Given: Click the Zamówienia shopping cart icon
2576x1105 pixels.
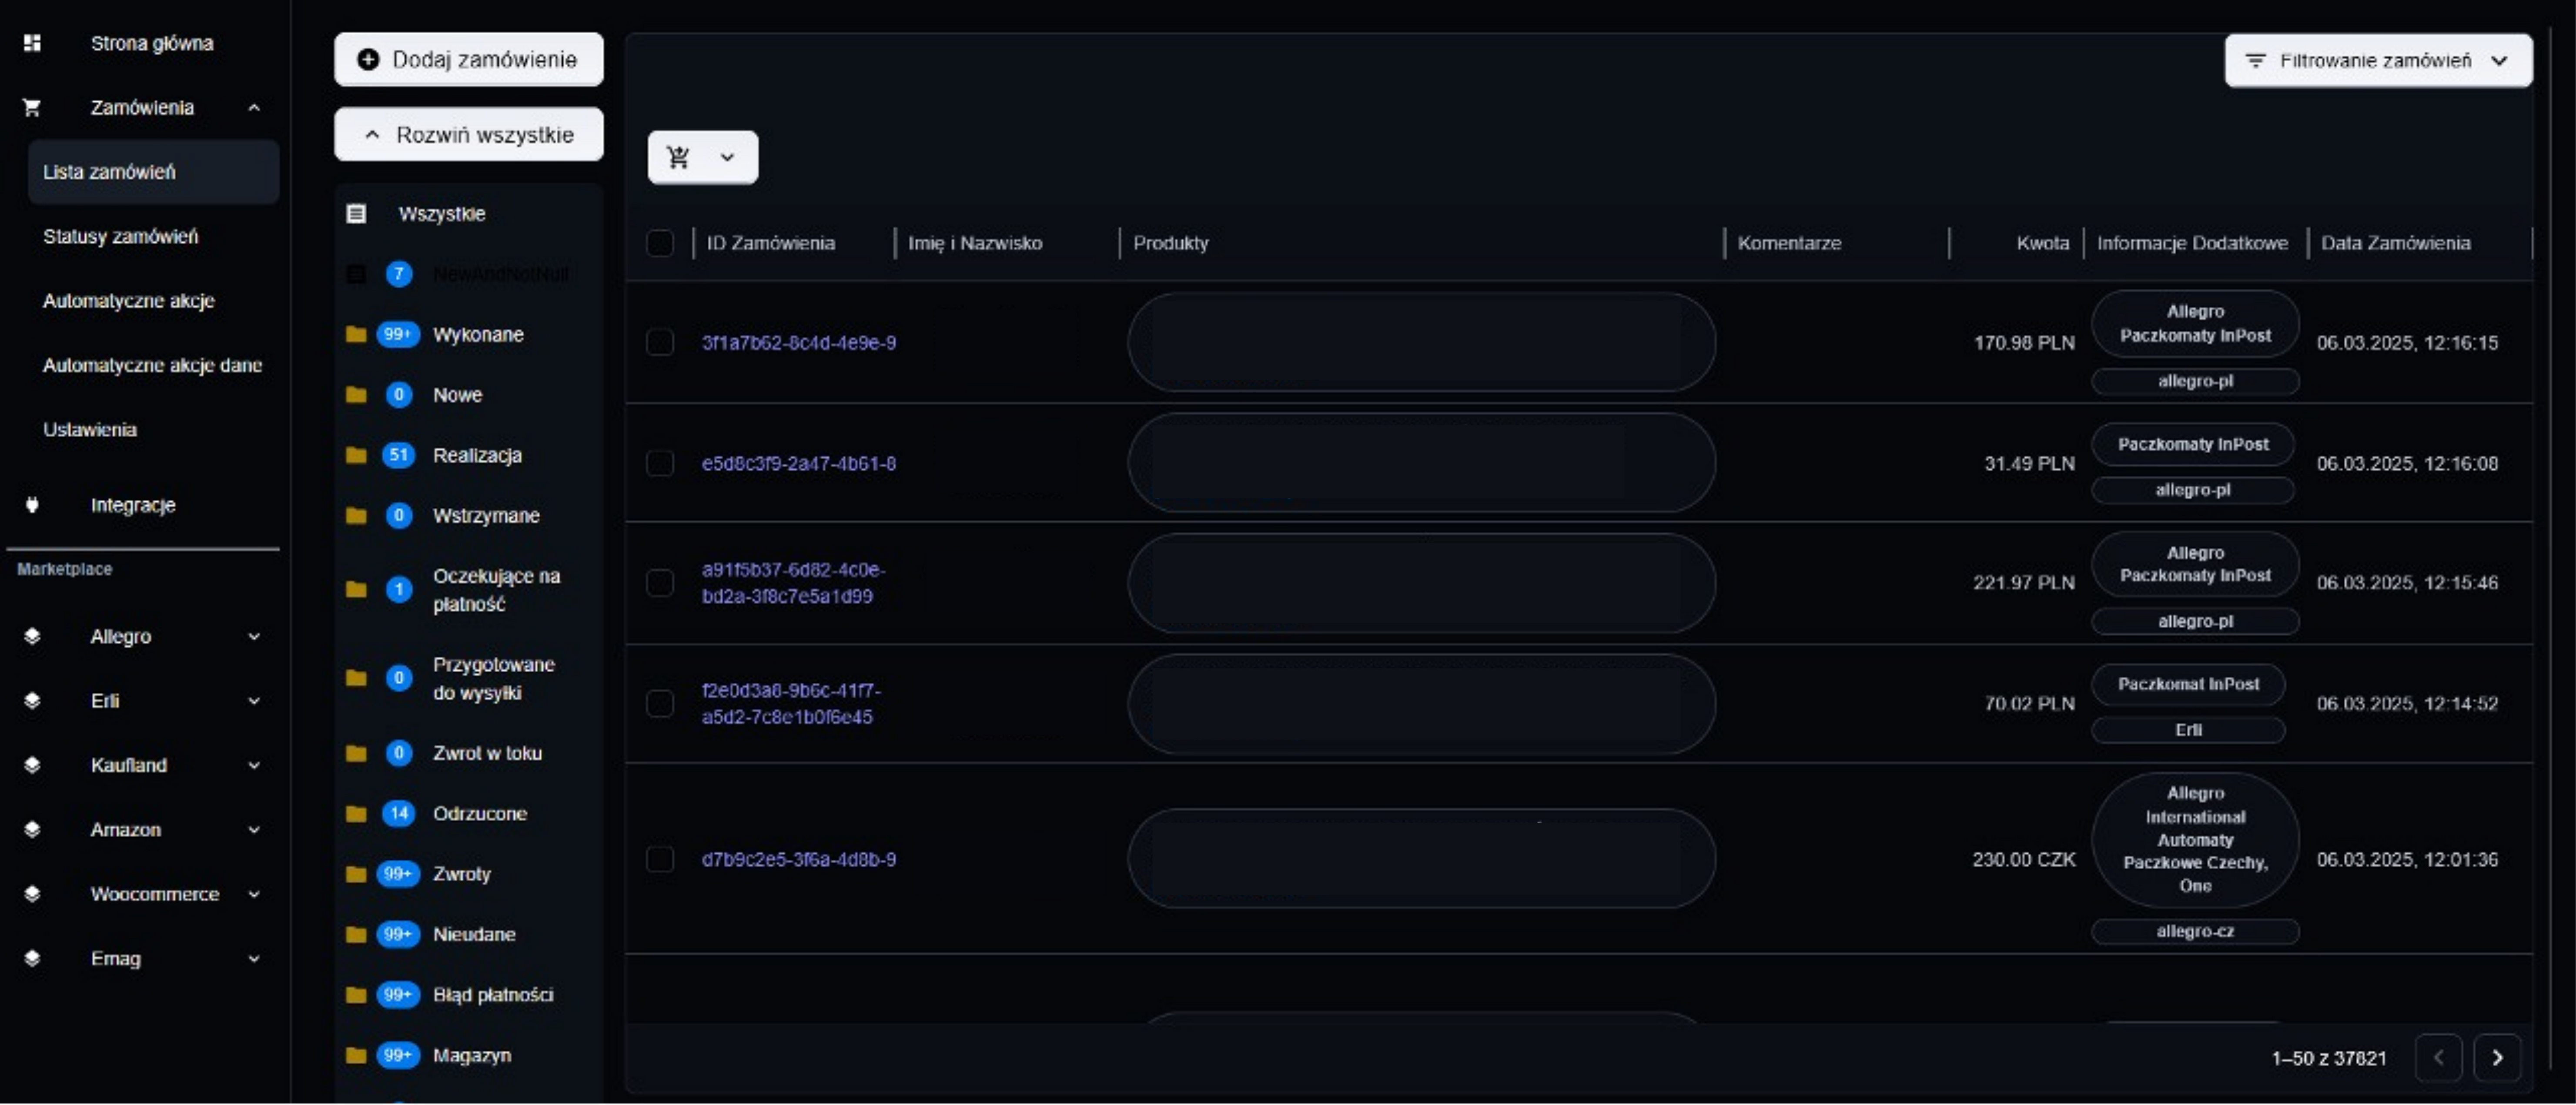Looking at the screenshot, I should tap(32, 107).
